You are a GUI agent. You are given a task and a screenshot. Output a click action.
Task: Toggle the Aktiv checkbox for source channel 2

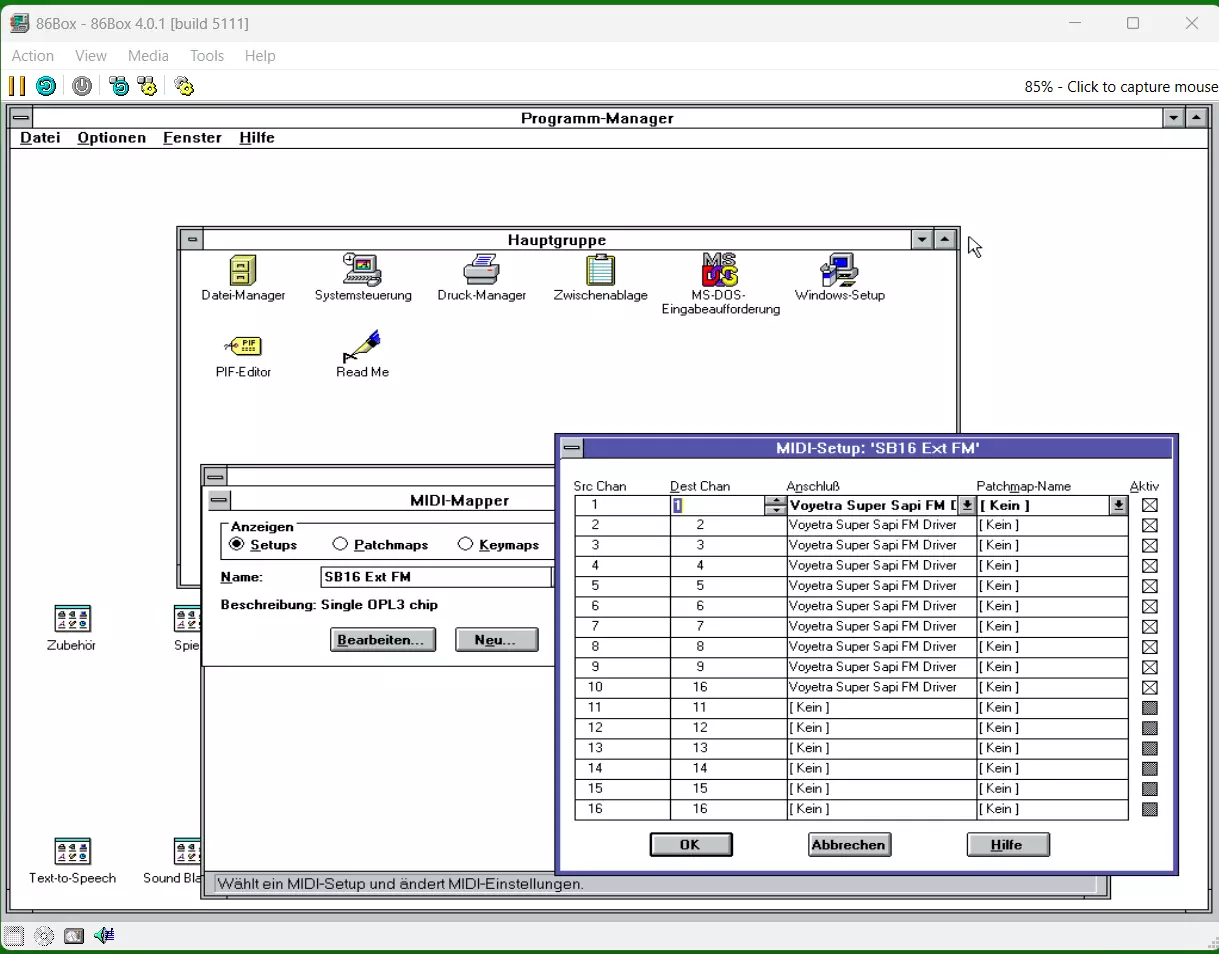point(1150,525)
